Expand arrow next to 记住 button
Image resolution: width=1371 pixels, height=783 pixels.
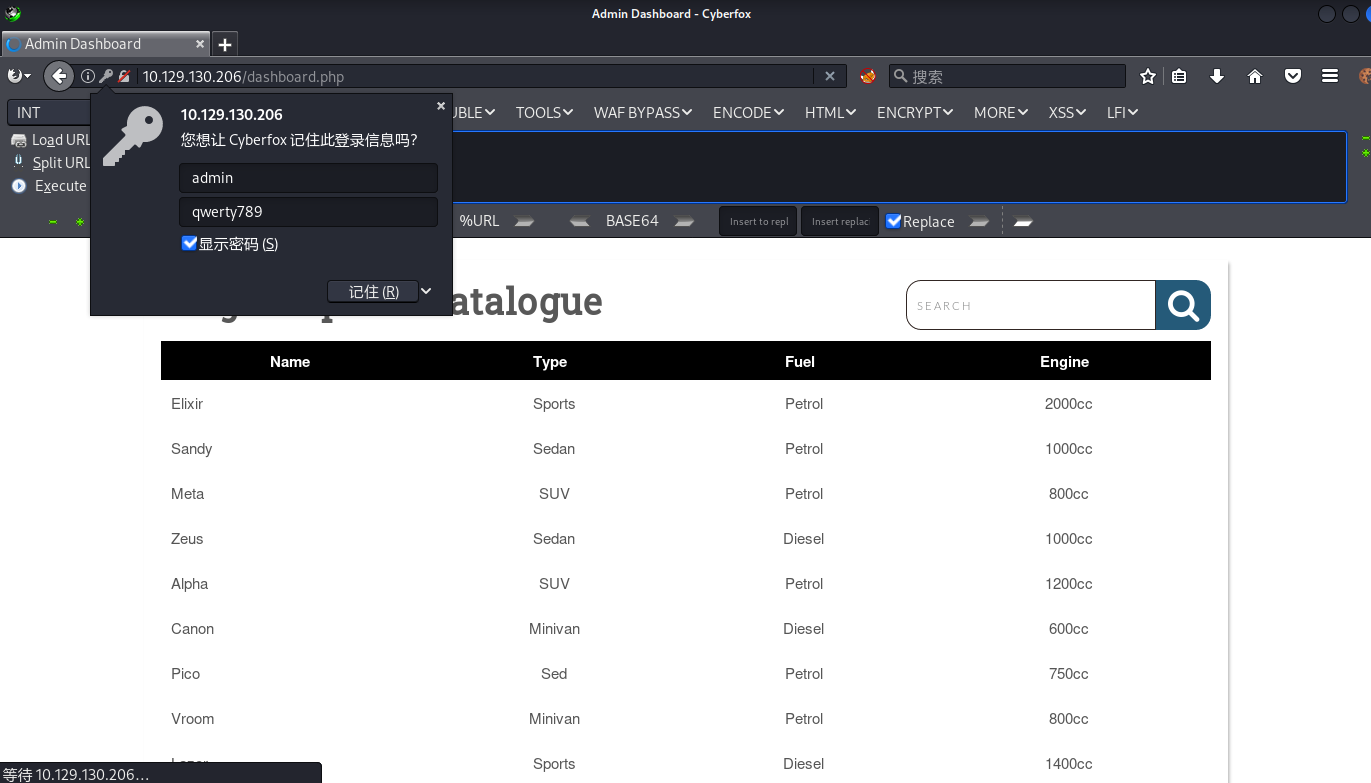point(426,291)
